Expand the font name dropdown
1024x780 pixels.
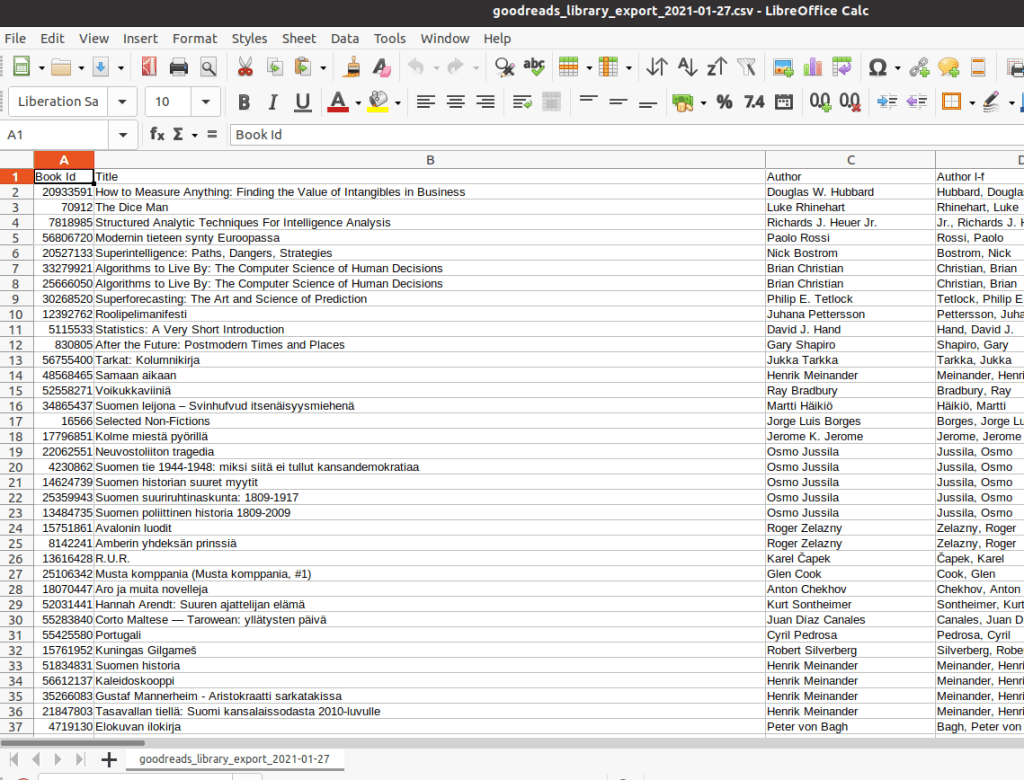click(x=123, y=101)
